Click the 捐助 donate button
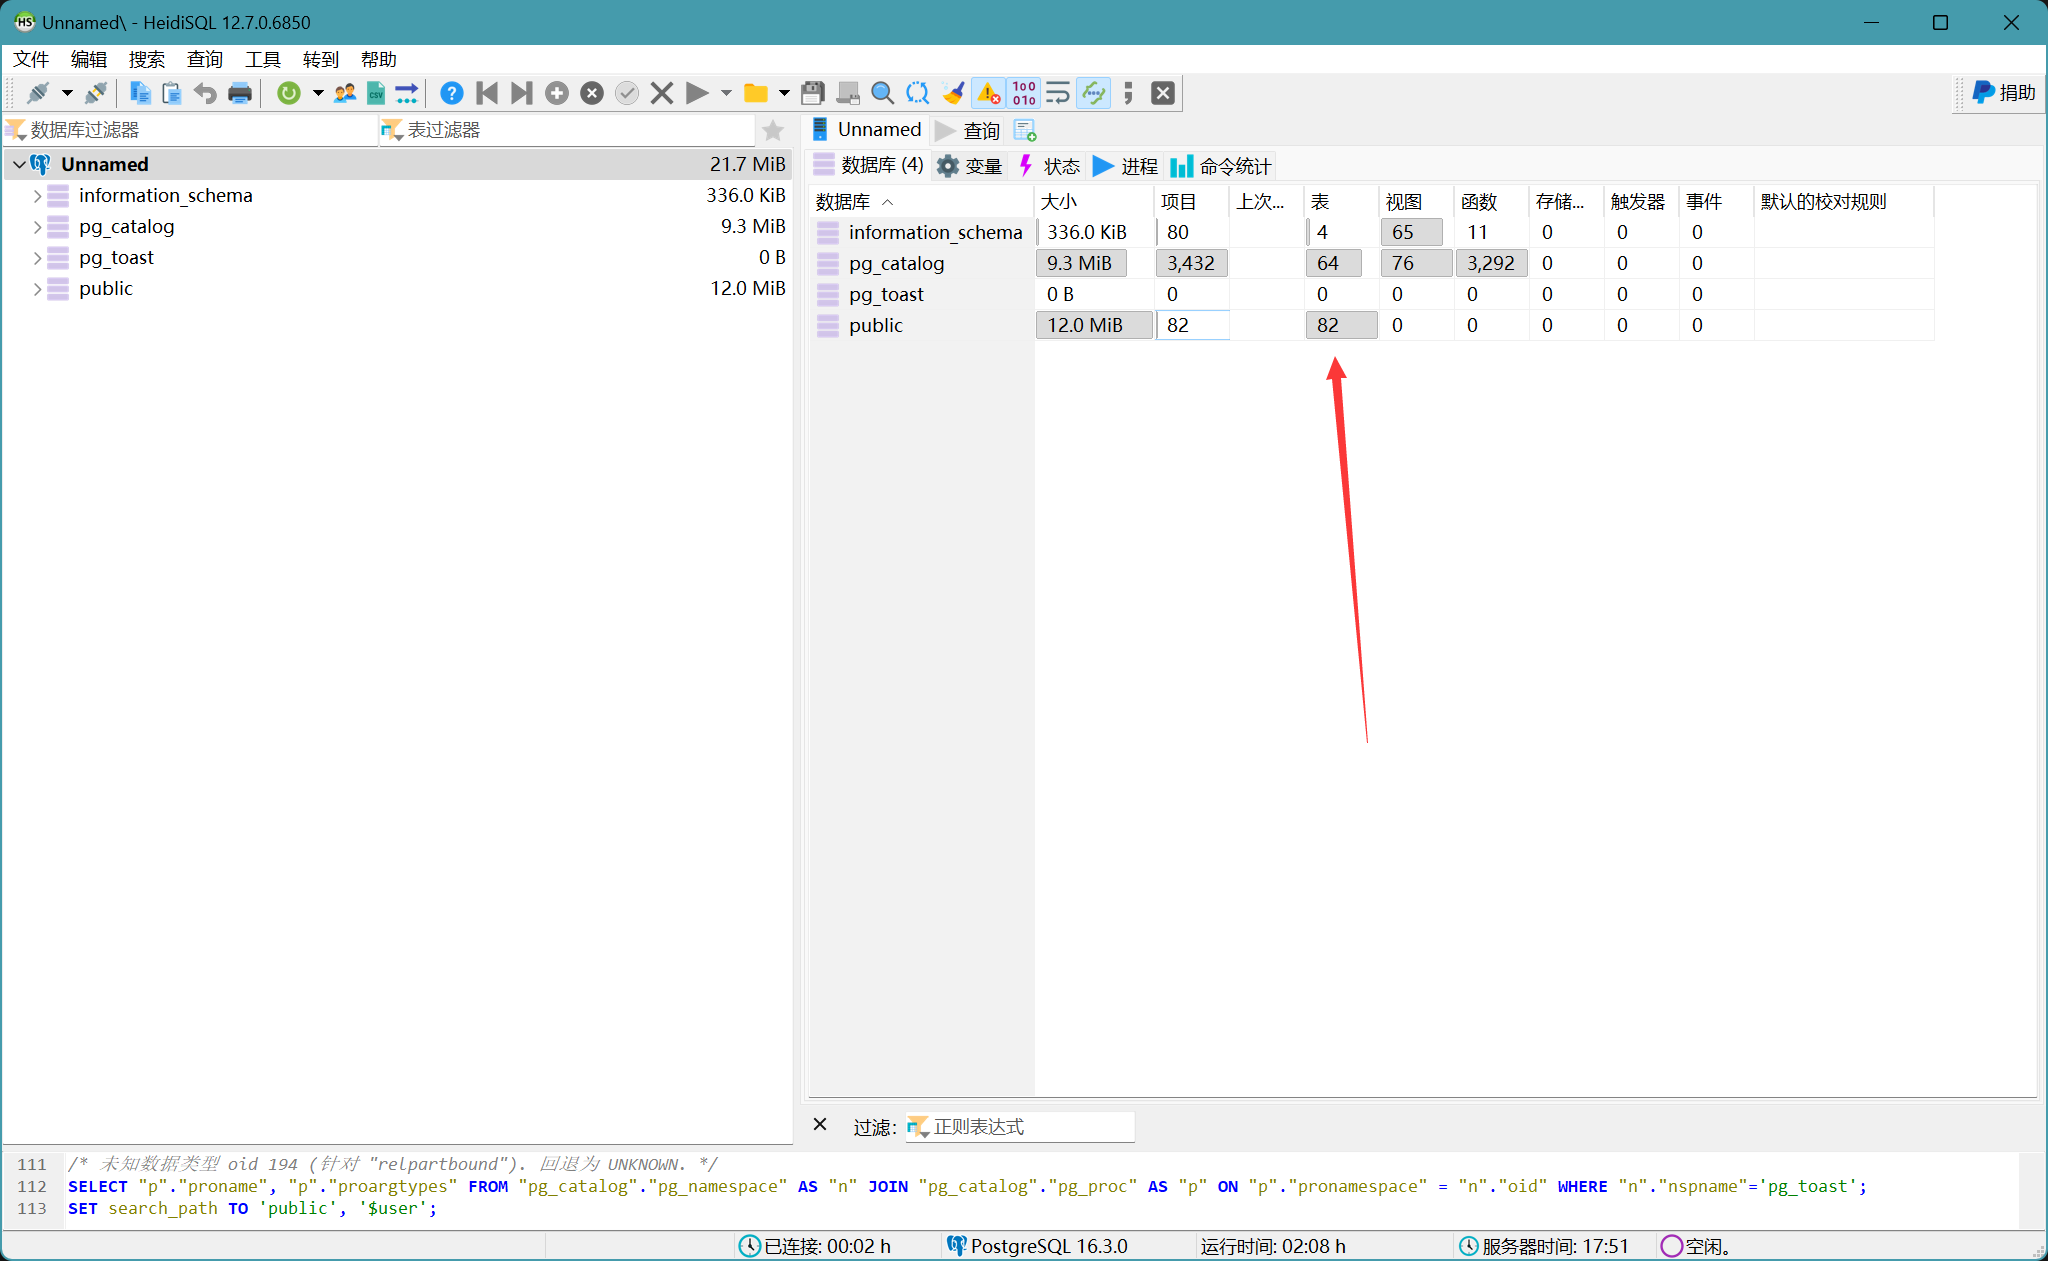Screen dimensions: 2048x1261 click(2004, 93)
